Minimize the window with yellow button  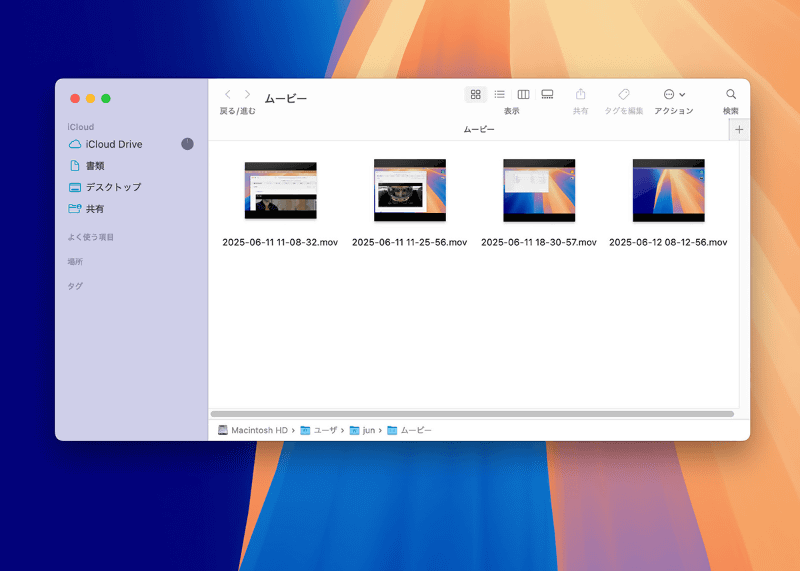[x=90, y=98]
